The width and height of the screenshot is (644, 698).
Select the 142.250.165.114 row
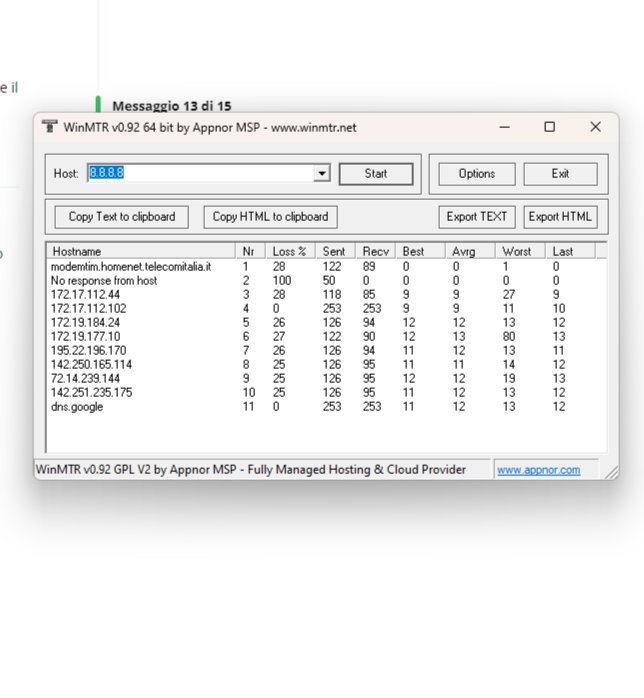pyautogui.click(x=326, y=365)
